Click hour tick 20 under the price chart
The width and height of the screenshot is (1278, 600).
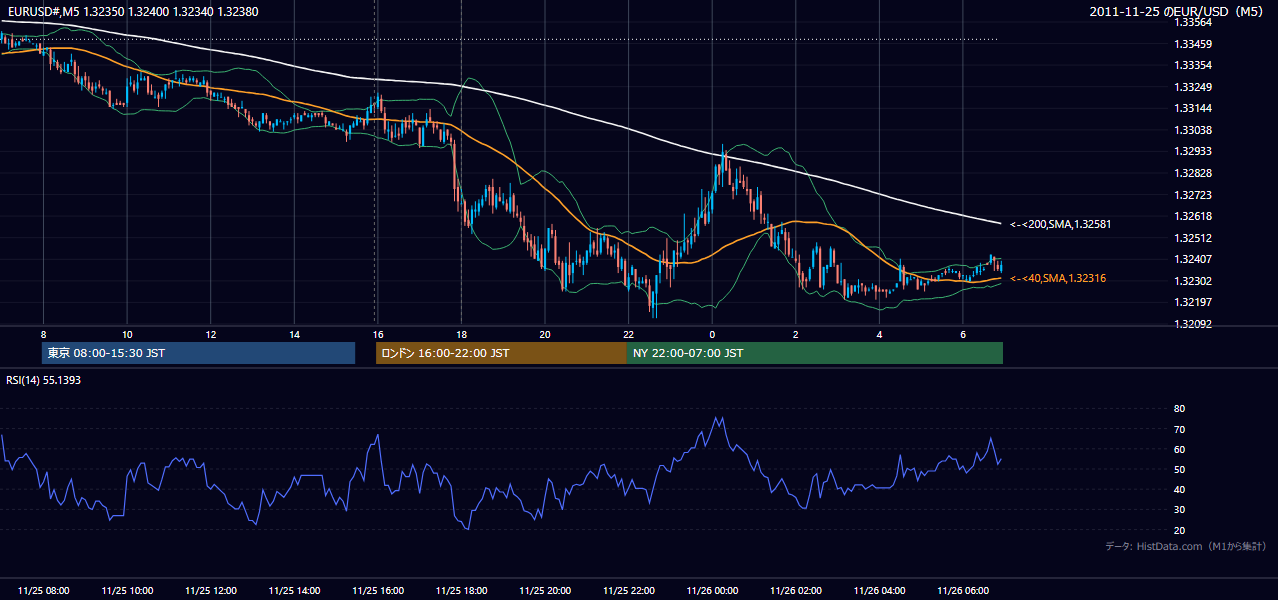[545, 334]
